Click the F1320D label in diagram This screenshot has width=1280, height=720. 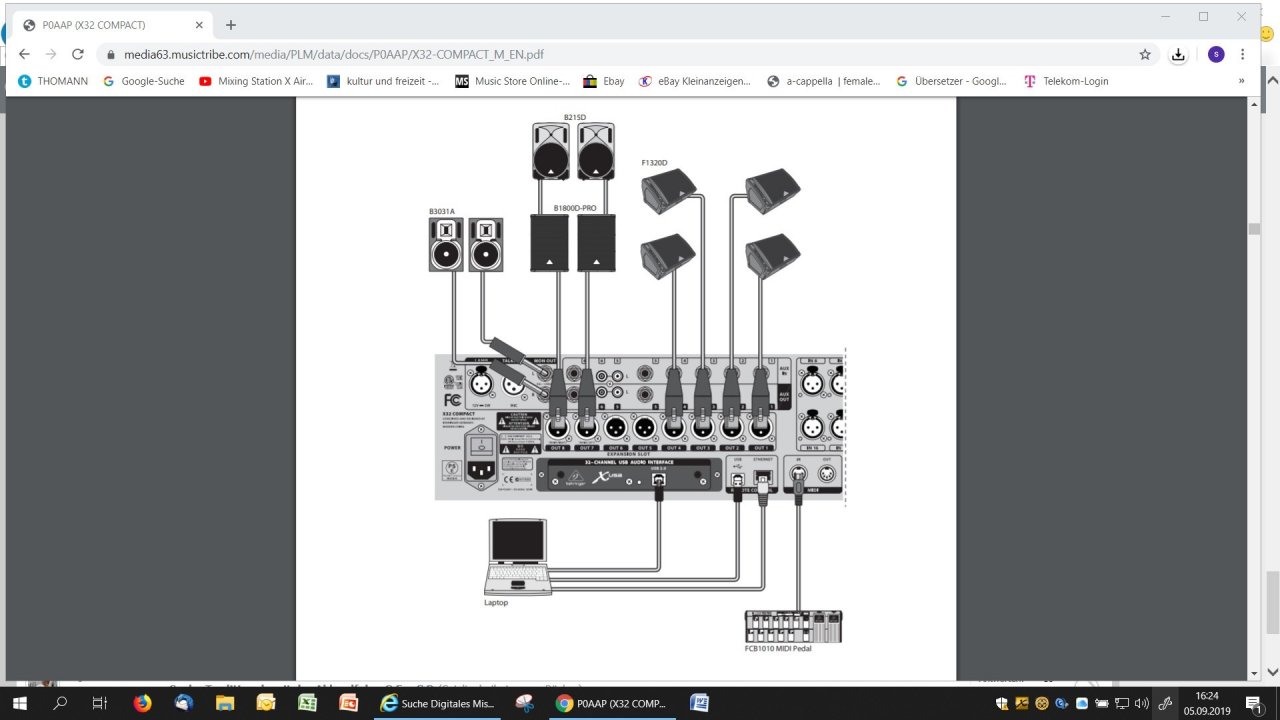(654, 162)
